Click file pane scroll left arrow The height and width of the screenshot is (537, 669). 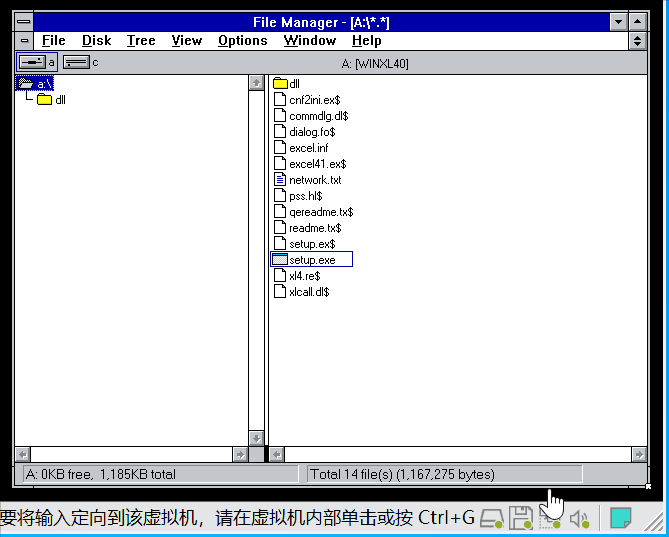point(276,455)
